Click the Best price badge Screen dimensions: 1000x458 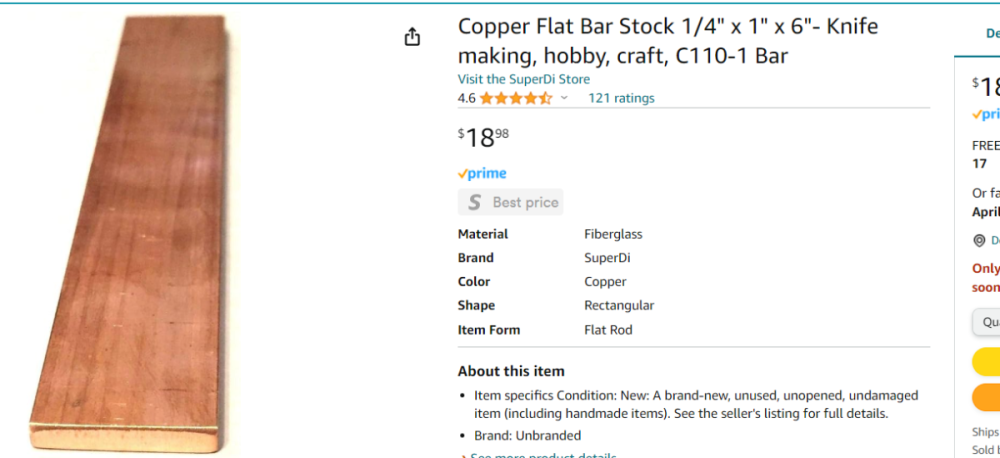tap(511, 202)
